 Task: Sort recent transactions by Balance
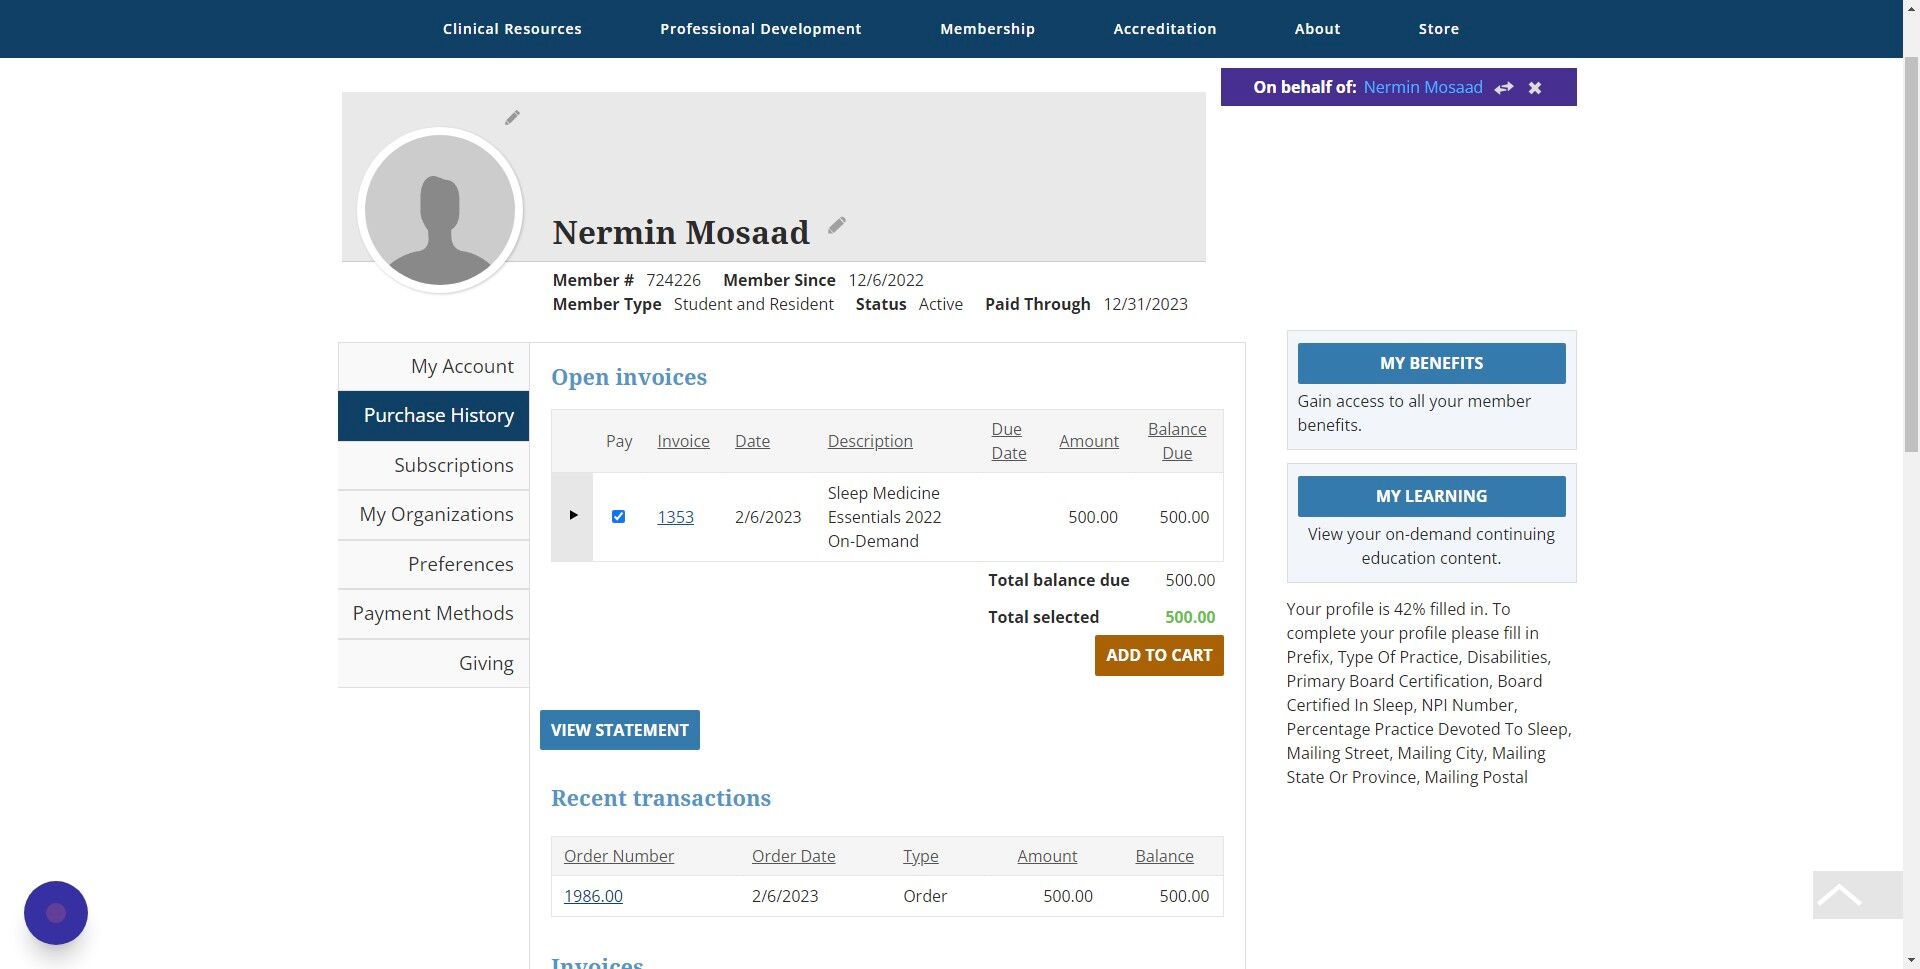(1164, 856)
